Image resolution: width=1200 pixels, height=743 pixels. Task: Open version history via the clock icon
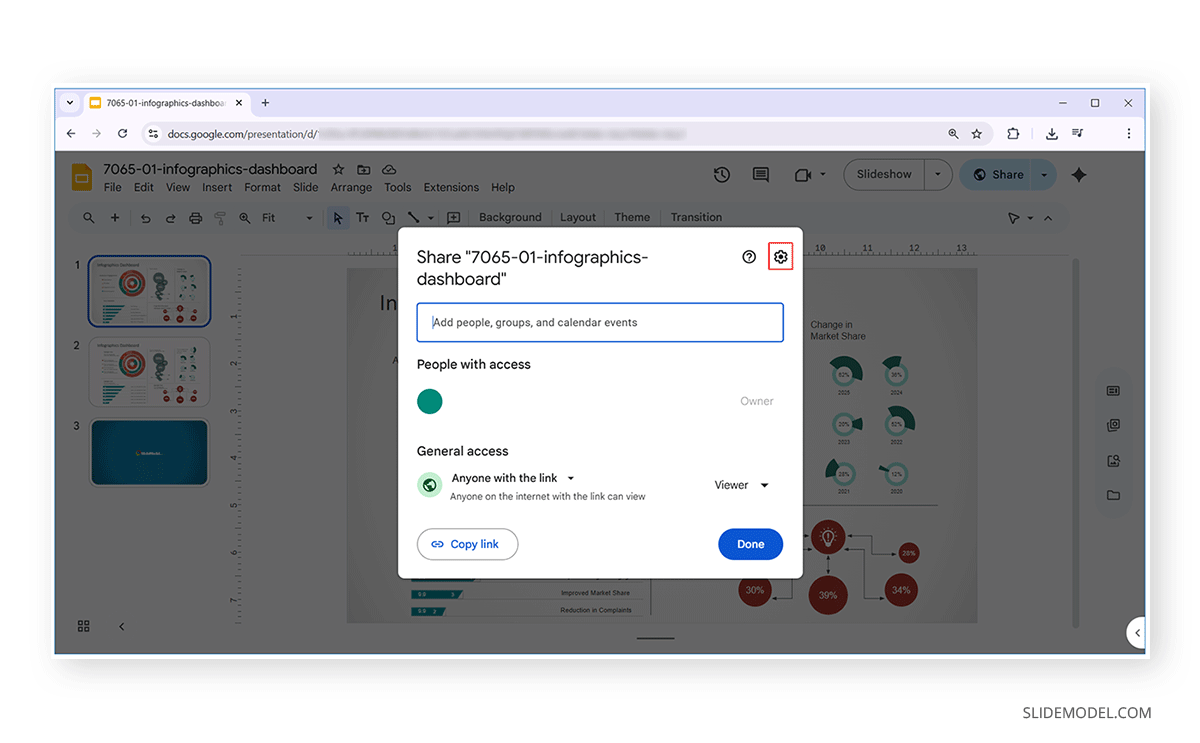click(721, 174)
